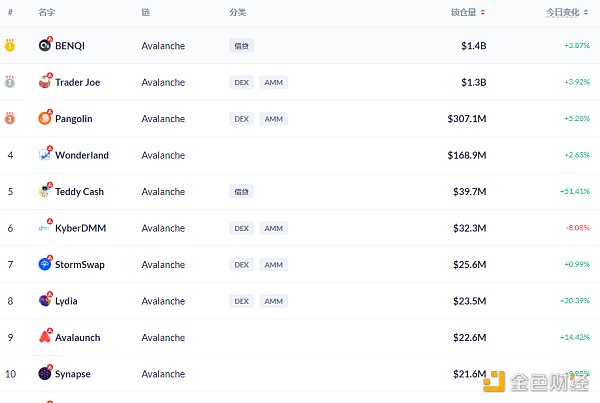The image size is (600, 403).
Task: Click the Synapse logo icon
Action: tap(45, 374)
